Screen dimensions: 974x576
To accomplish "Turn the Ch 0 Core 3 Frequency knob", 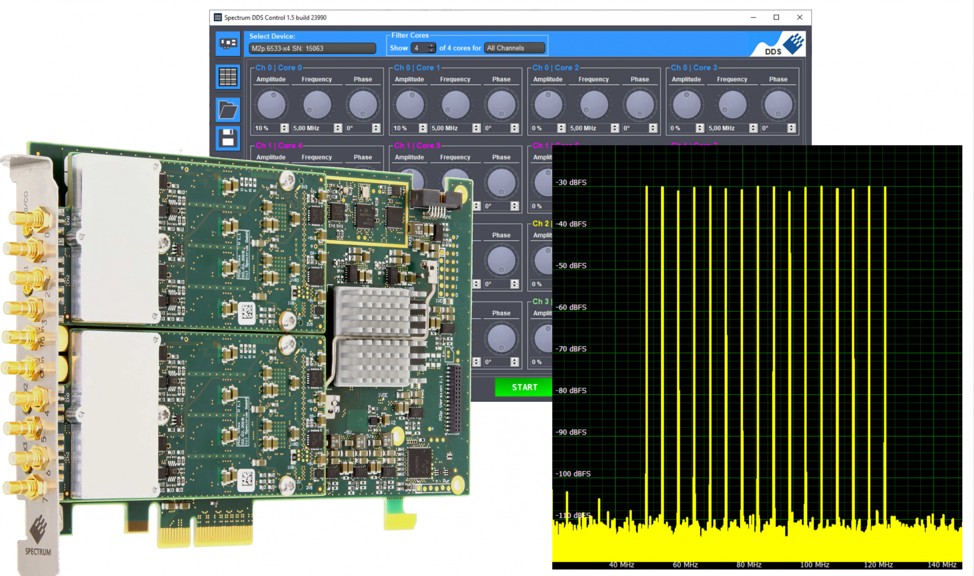I will click(x=732, y=104).
